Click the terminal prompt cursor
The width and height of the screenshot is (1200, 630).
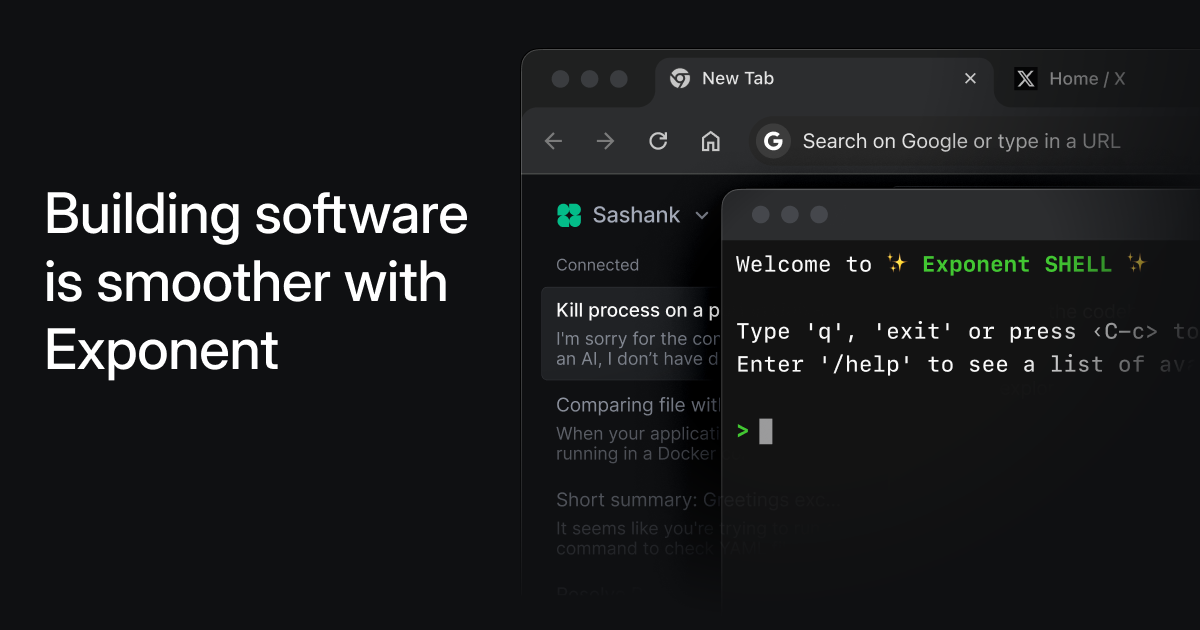pos(766,431)
